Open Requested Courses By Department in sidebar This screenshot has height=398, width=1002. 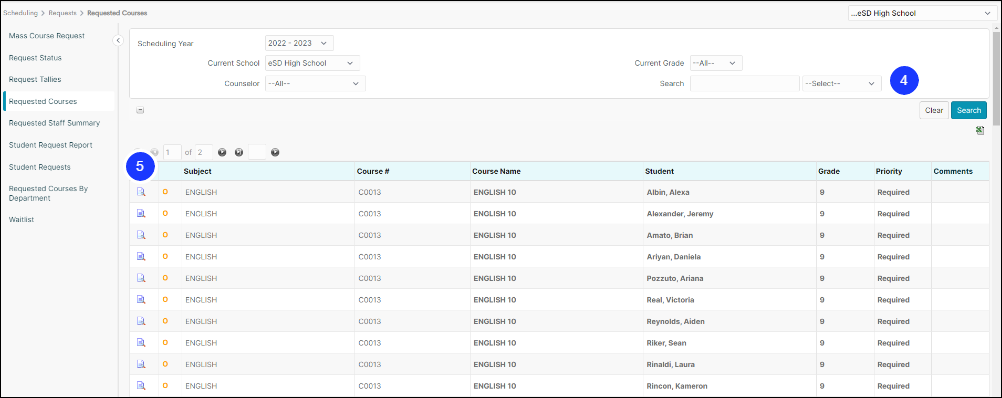(48, 194)
